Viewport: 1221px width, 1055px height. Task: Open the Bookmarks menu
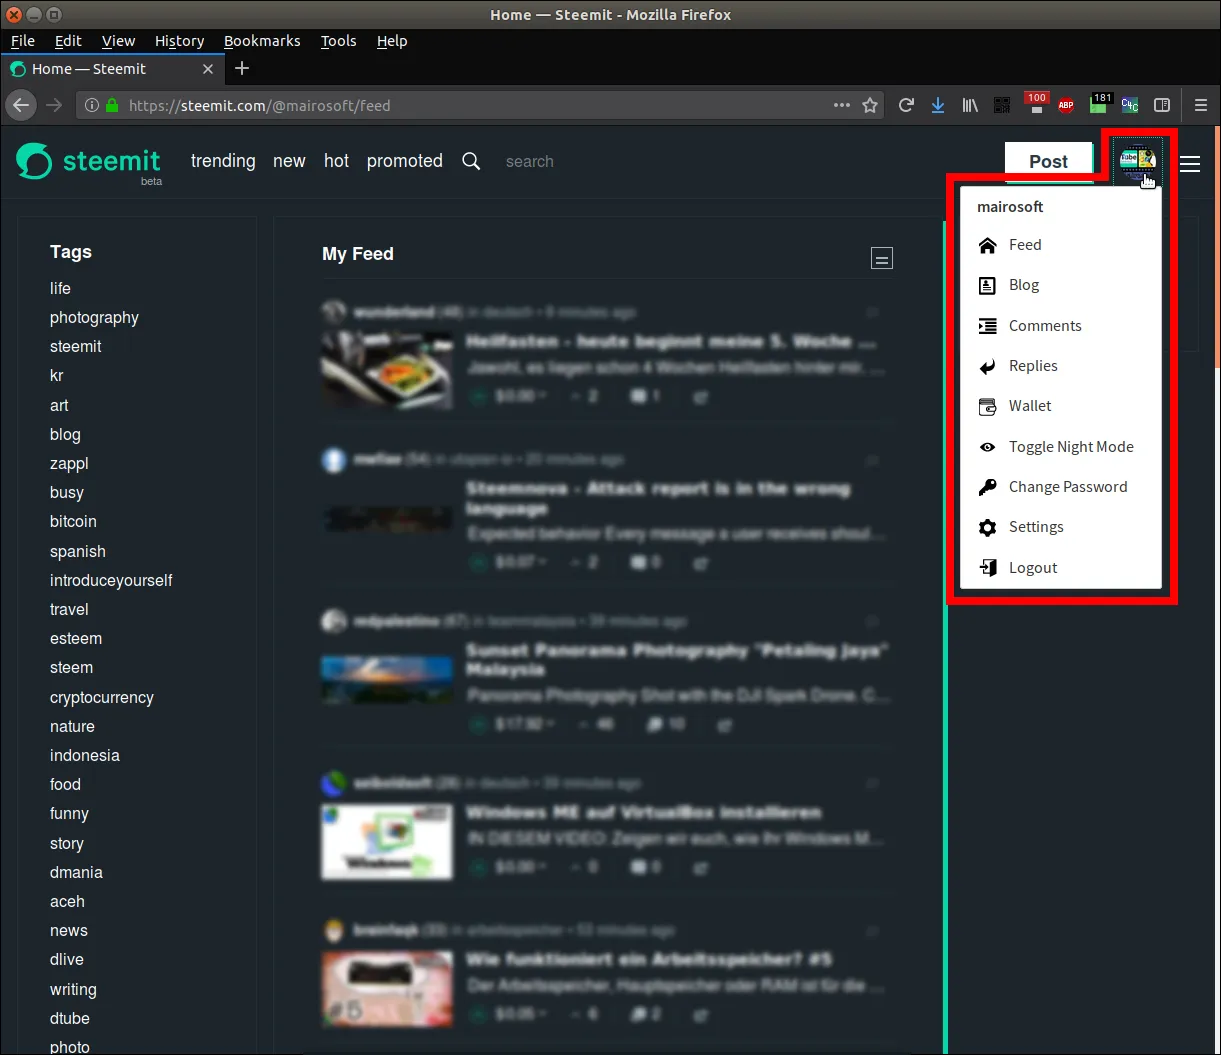[262, 41]
